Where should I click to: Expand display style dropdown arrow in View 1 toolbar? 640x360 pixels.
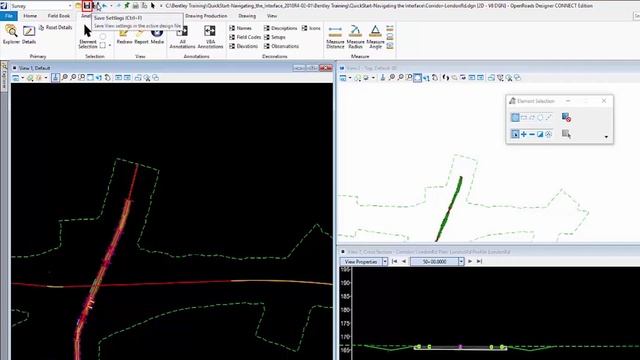click(46, 78)
